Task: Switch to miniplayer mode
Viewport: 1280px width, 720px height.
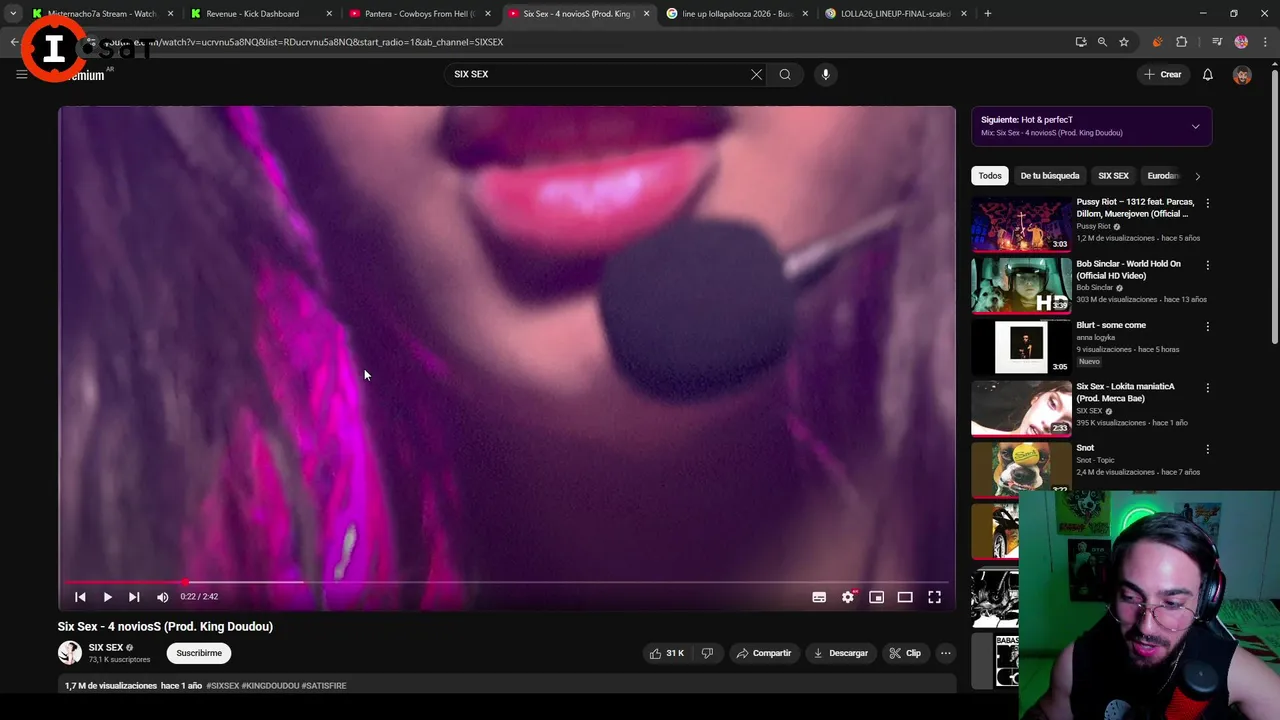Action: tap(876, 597)
